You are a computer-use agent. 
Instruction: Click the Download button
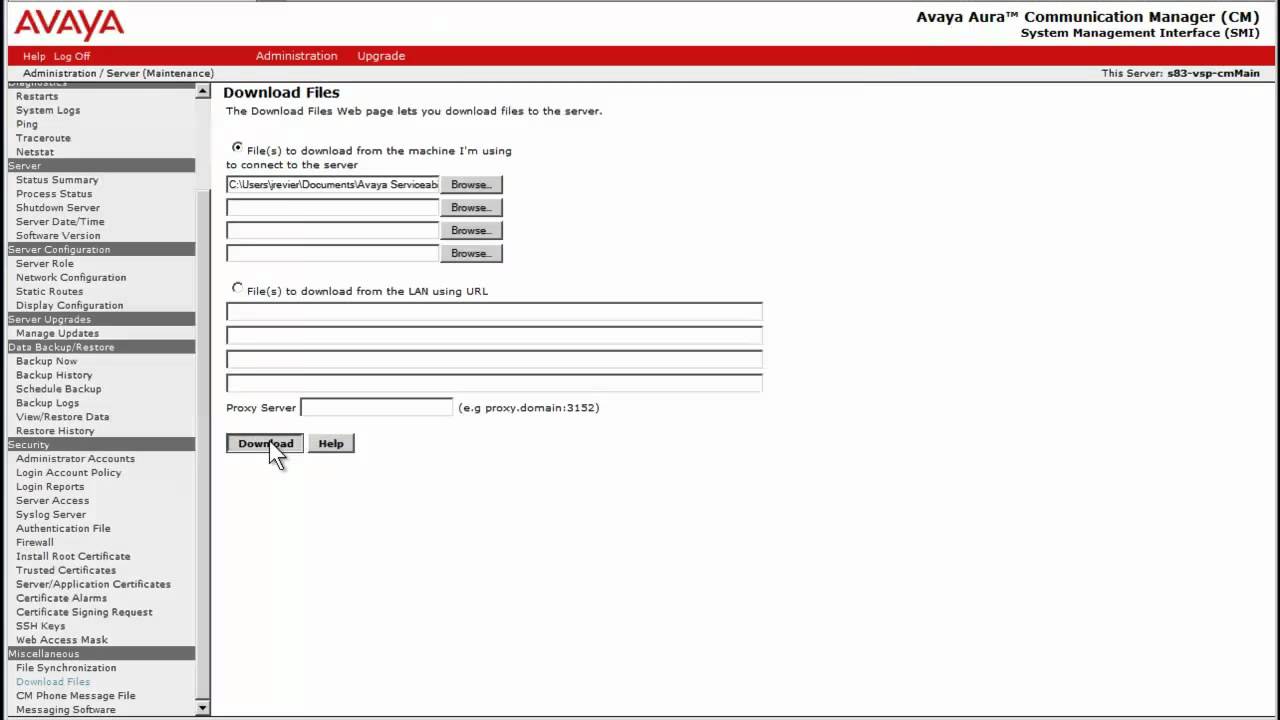pos(265,443)
